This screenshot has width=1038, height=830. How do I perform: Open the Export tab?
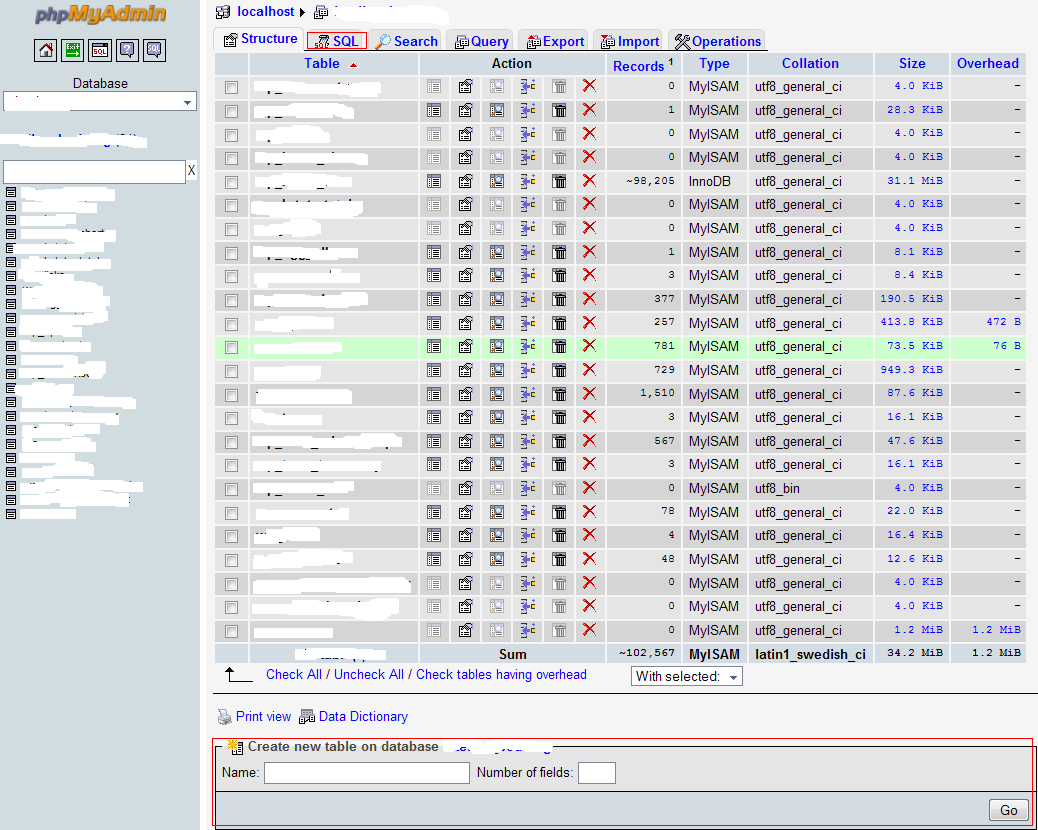[555, 41]
